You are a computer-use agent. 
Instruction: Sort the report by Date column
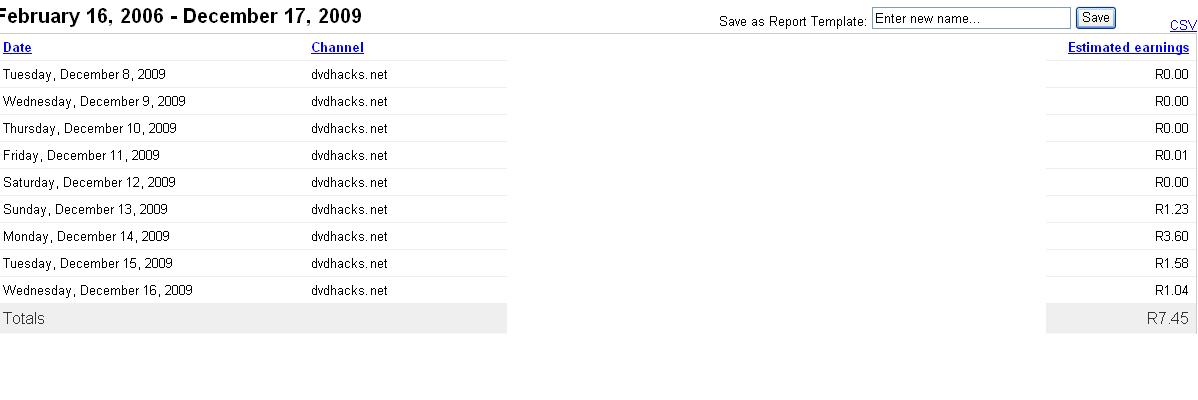pos(17,47)
